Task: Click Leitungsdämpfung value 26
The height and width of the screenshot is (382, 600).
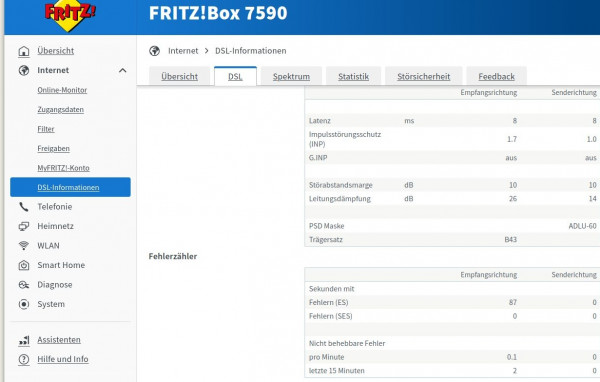Action: [x=513, y=199]
